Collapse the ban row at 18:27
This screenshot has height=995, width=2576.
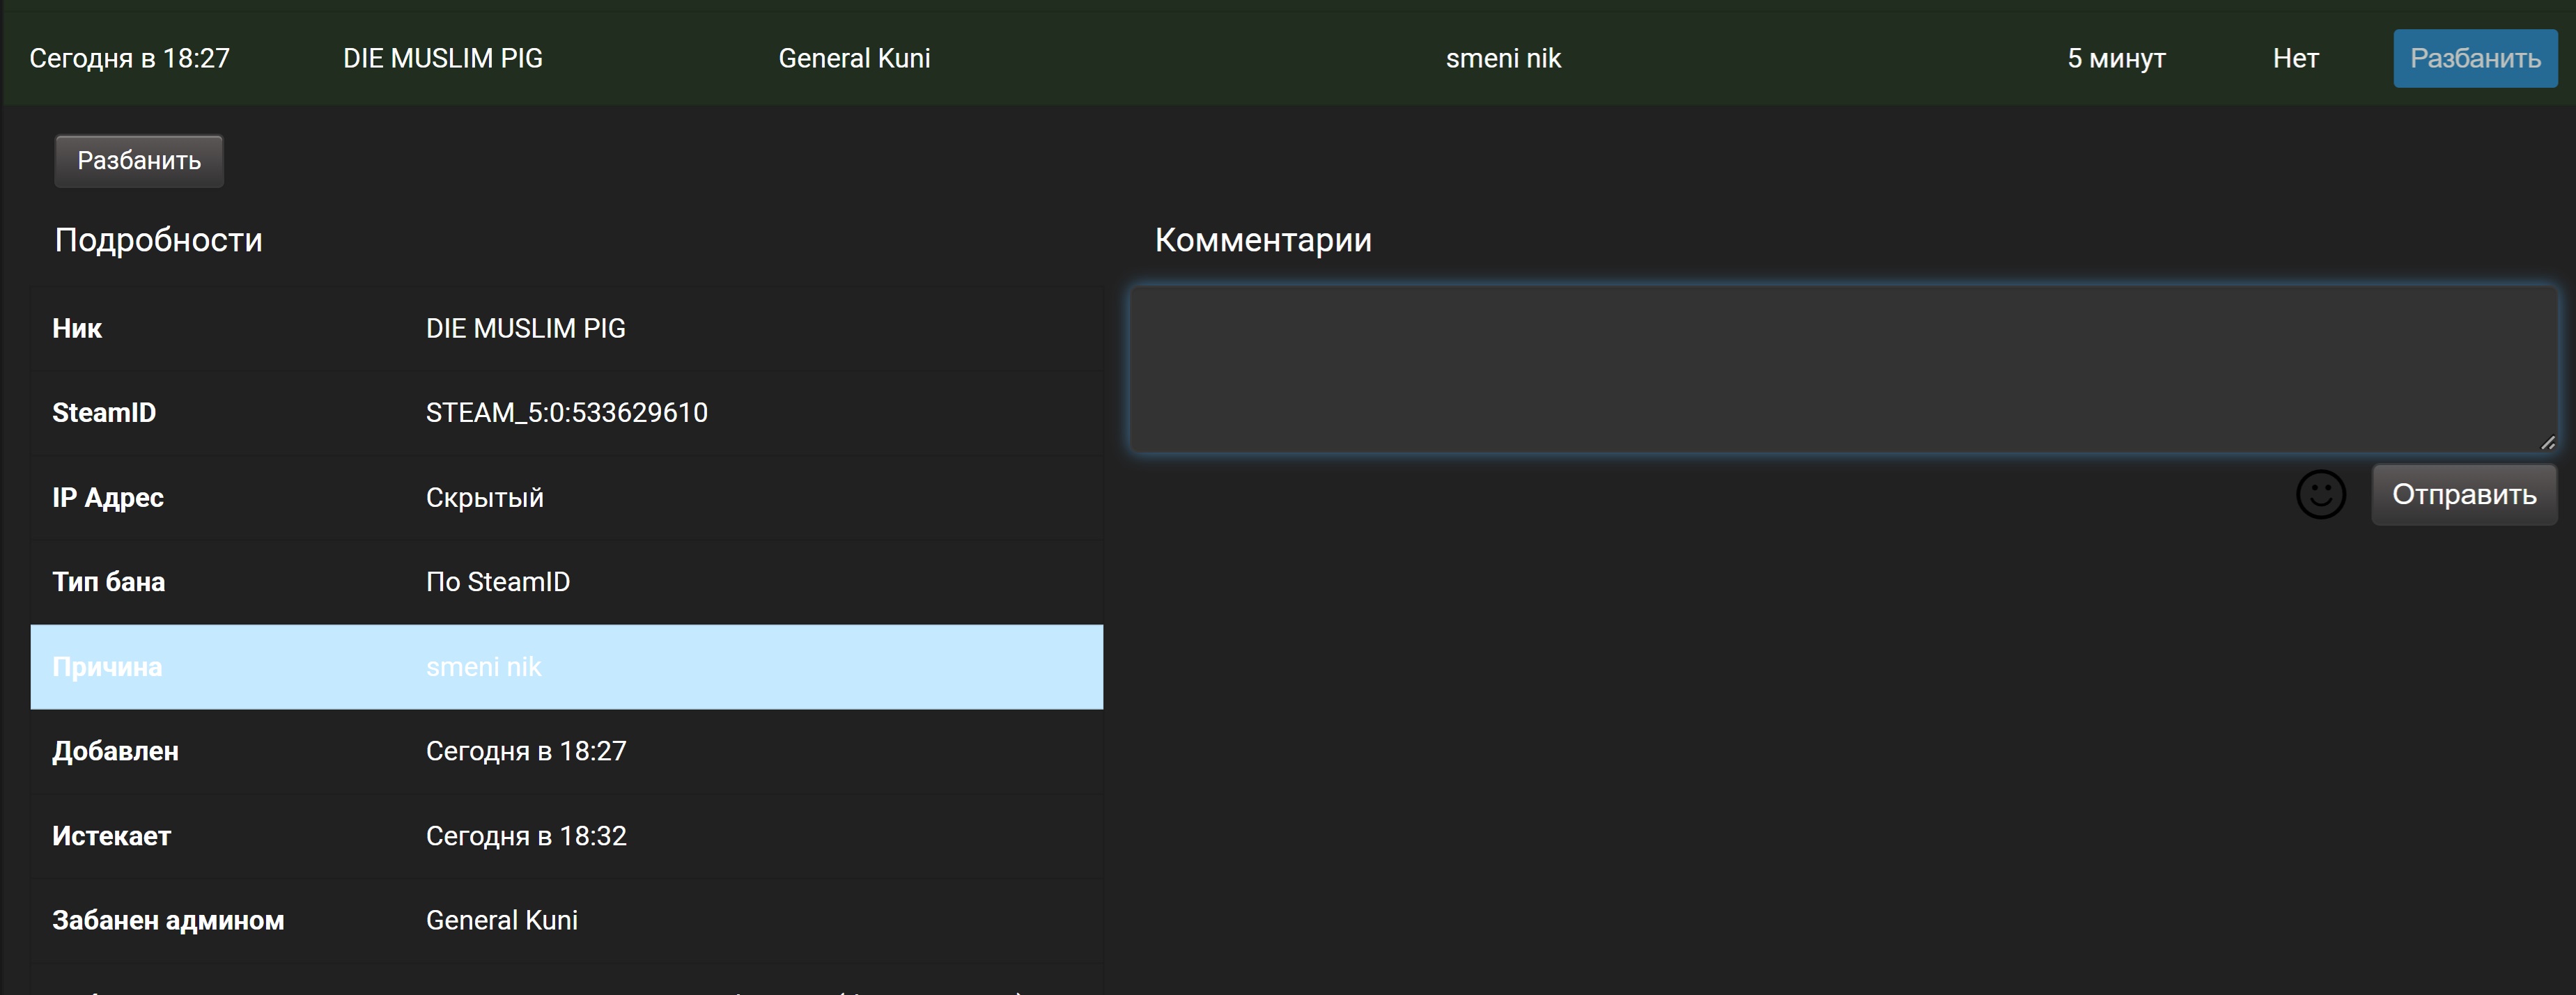point(129,58)
